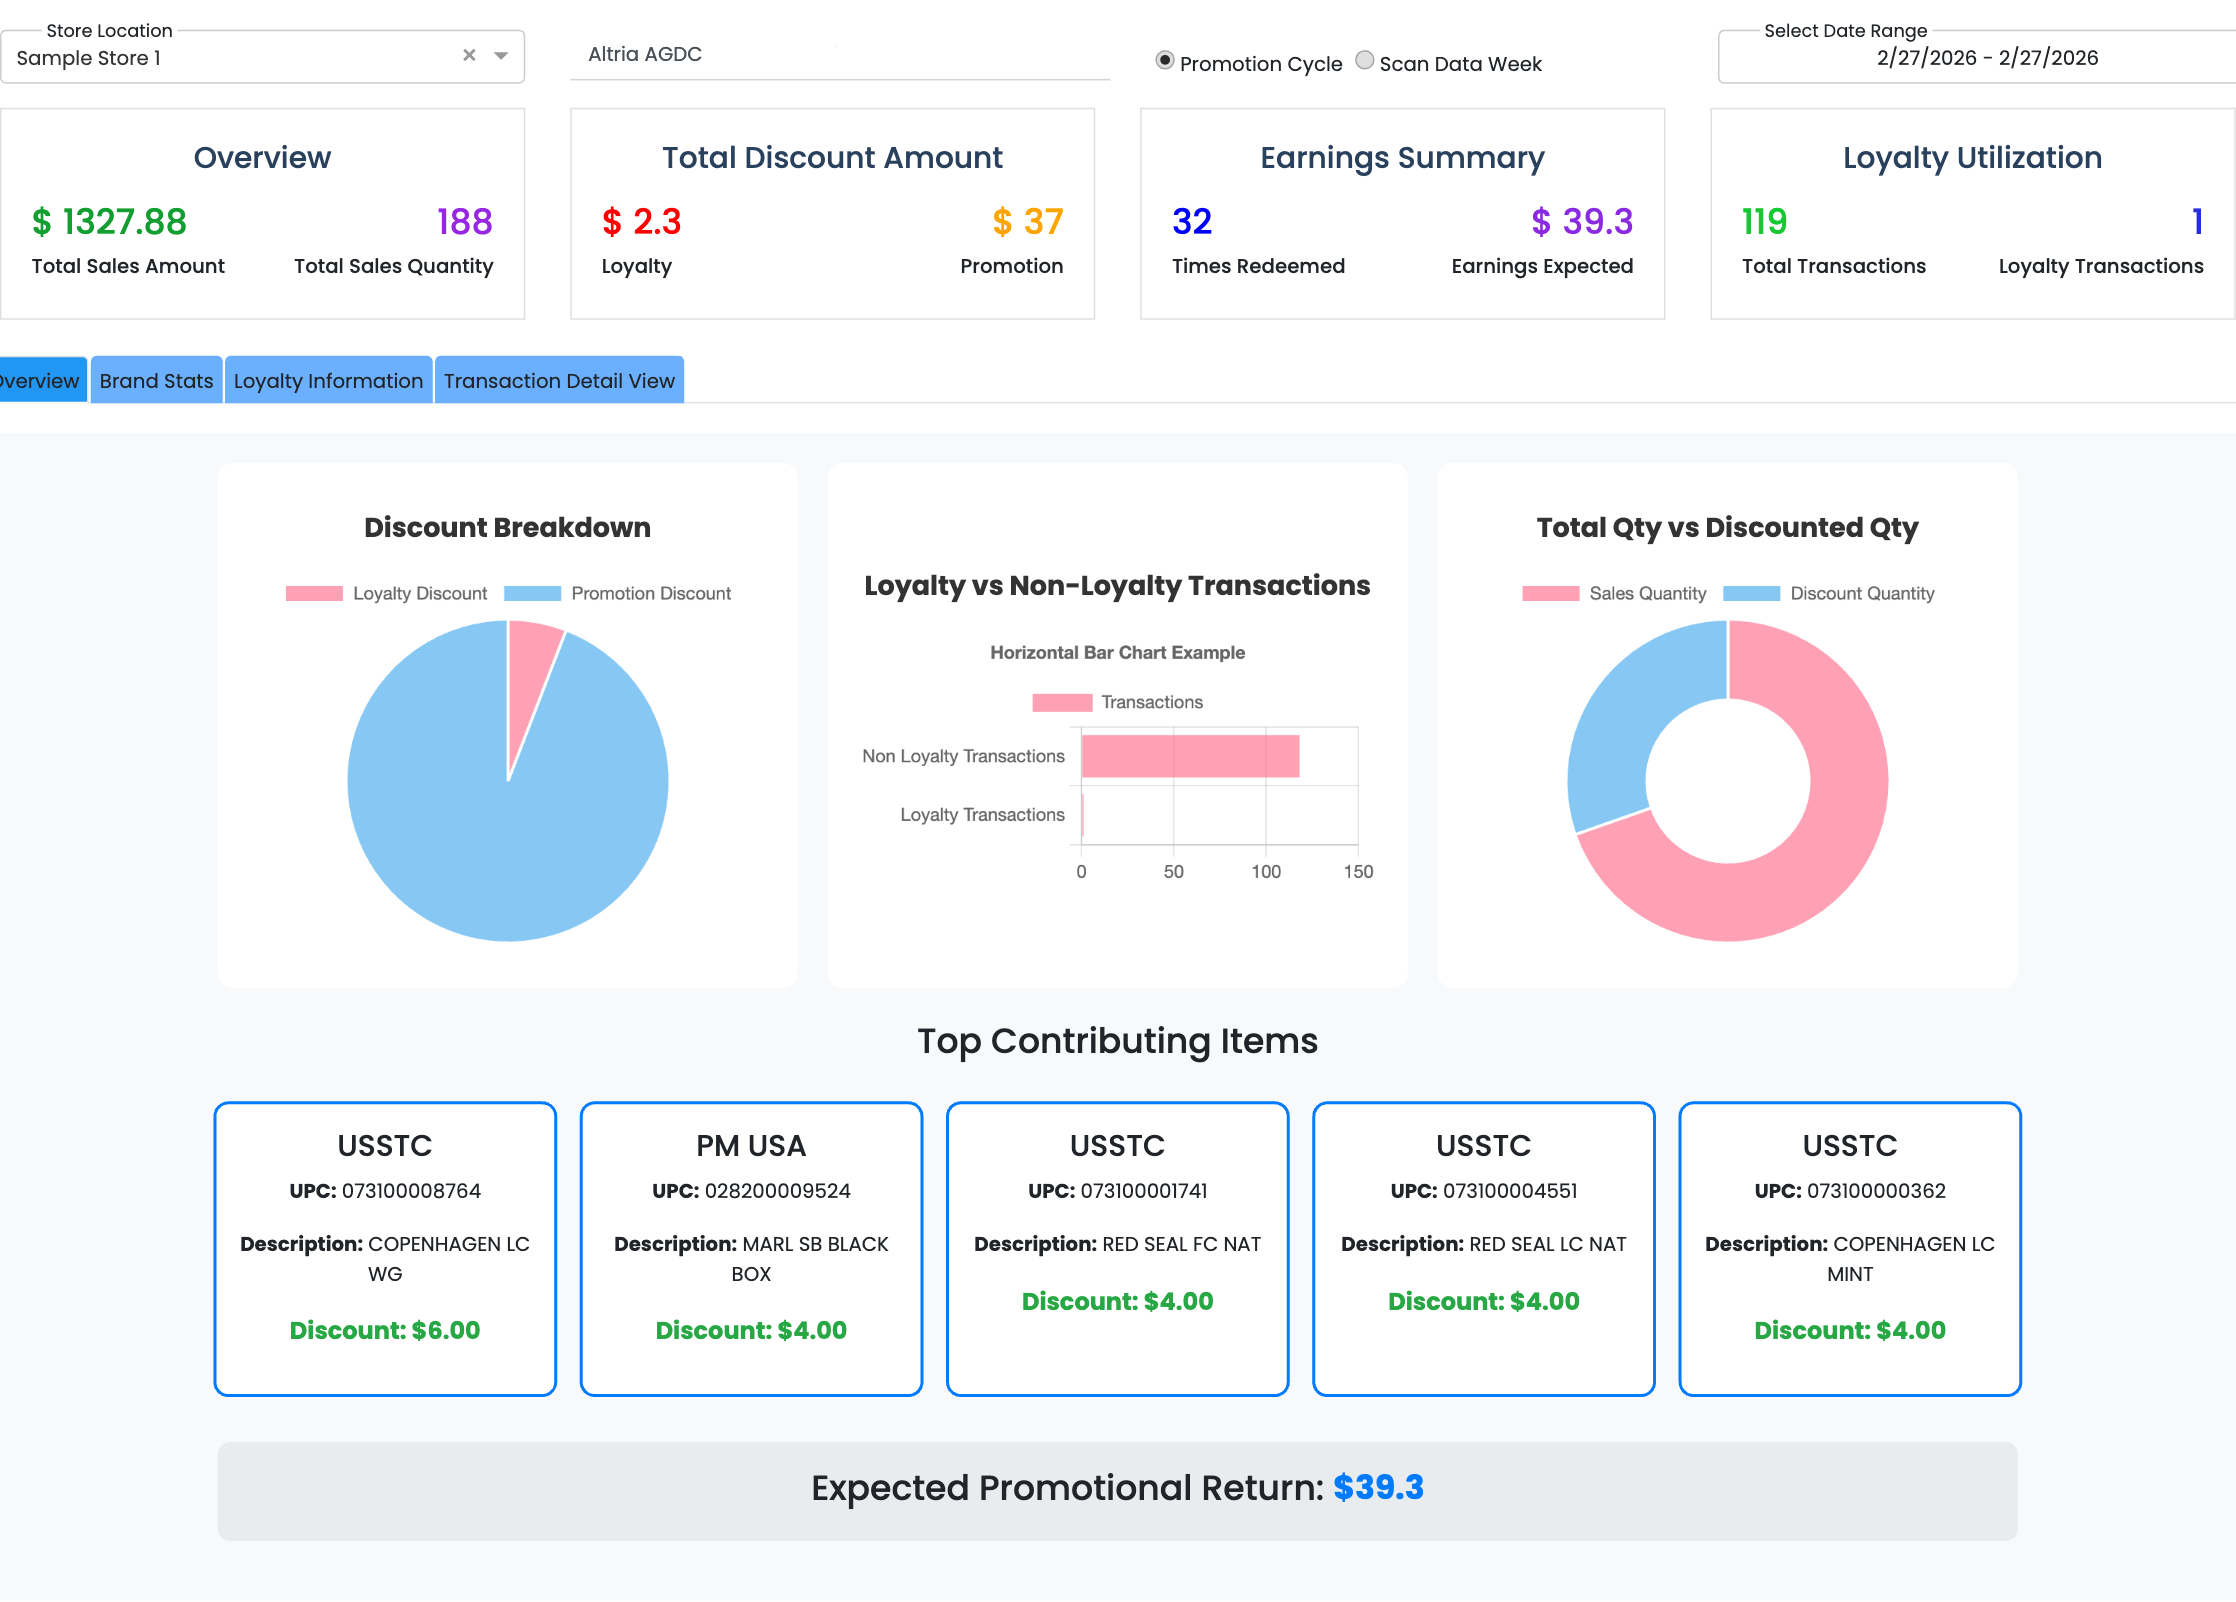Toggle Discount Quantity legend swatch
2236x1602 pixels.
click(x=1751, y=594)
